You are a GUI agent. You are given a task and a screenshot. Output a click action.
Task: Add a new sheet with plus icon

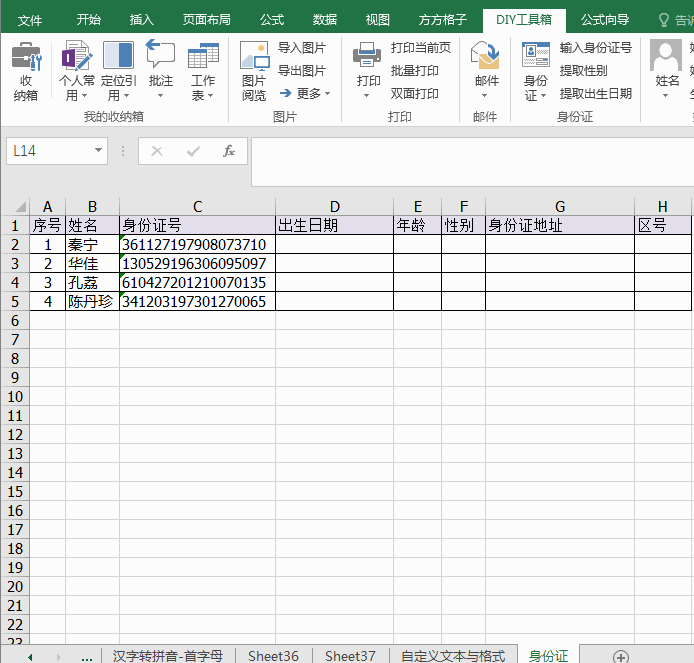[621, 656]
